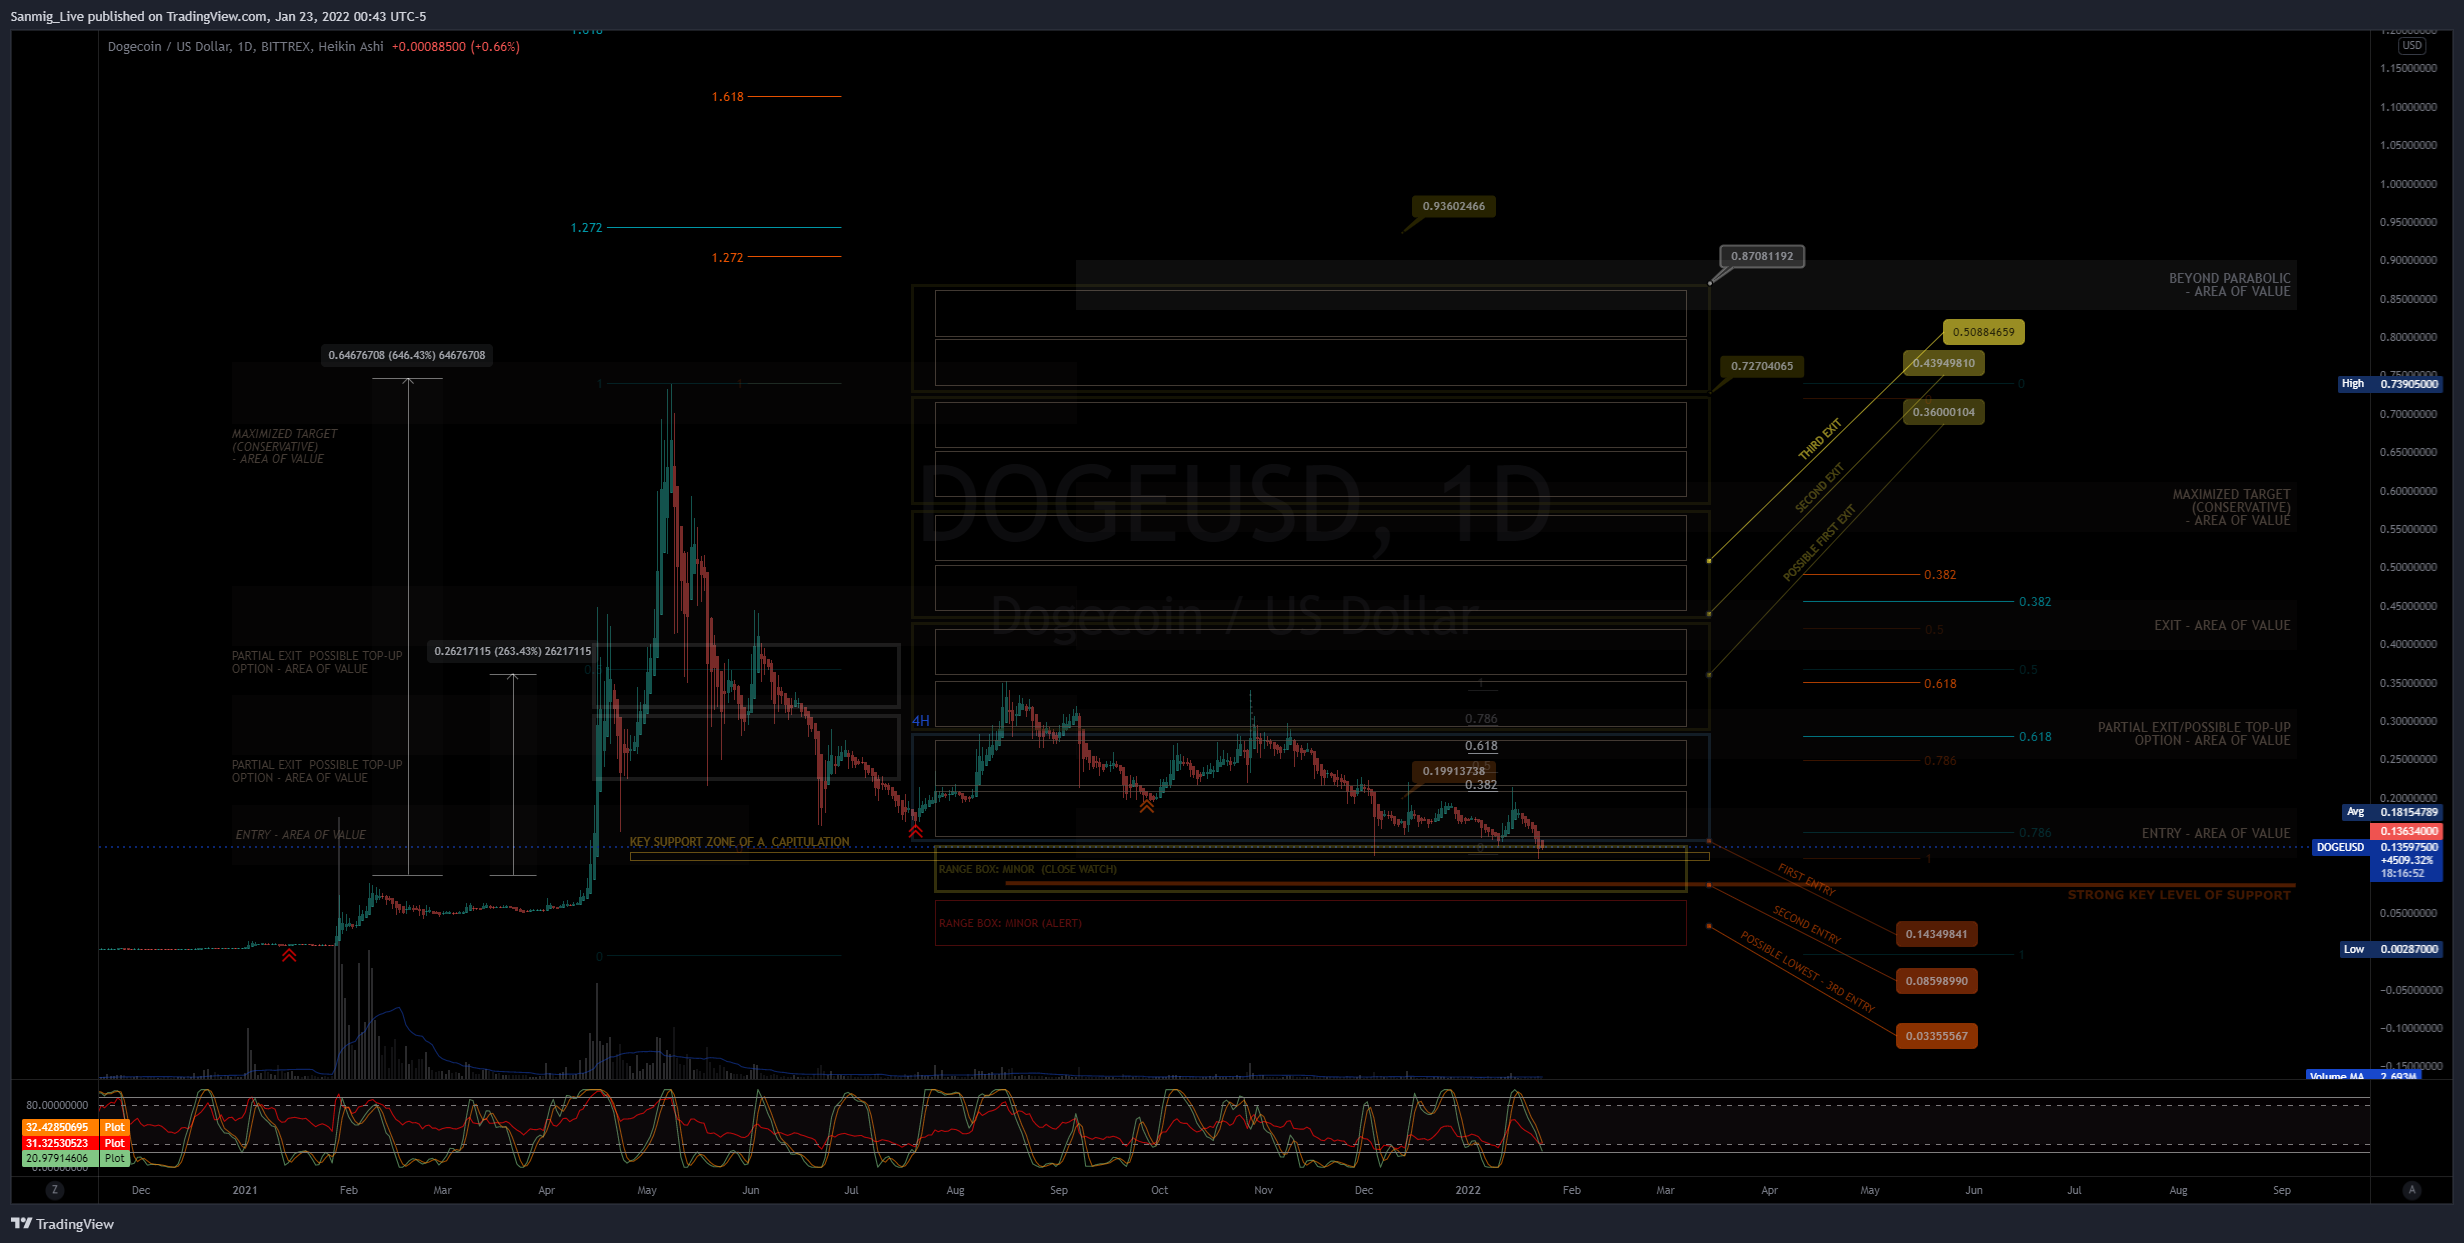Click the red double-arrow marker near late July
This screenshot has height=1243, width=2464.
click(x=915, y=830)
